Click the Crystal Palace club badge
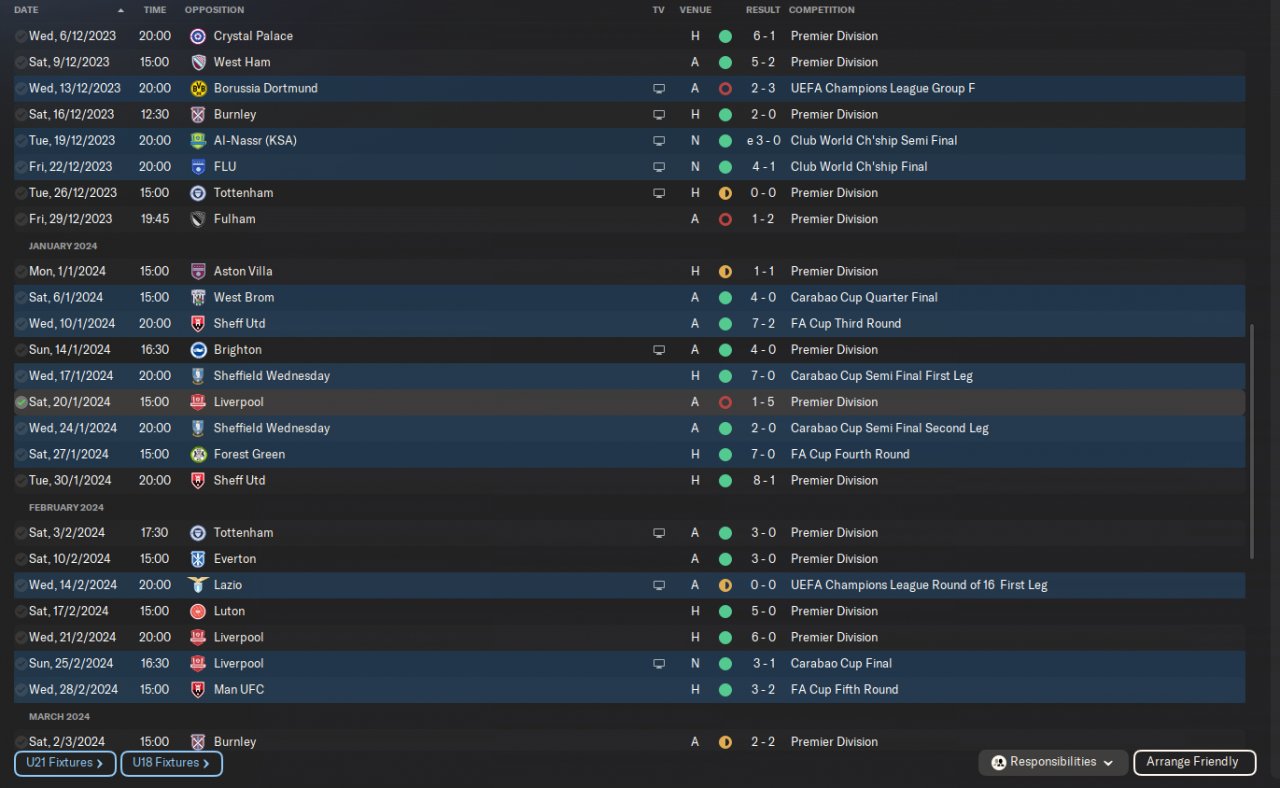This screenshot has height=788, width=1280. pos(198,36)
